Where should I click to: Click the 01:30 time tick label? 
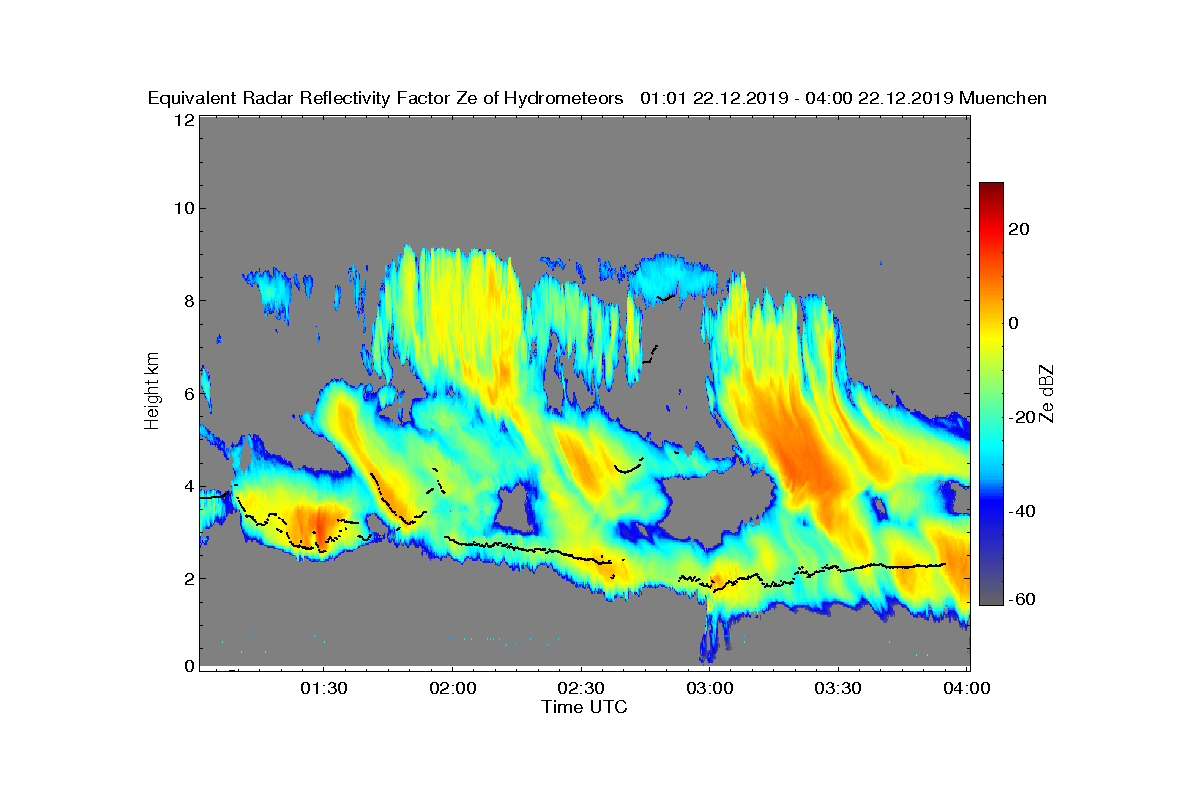[x=324, y=689]
